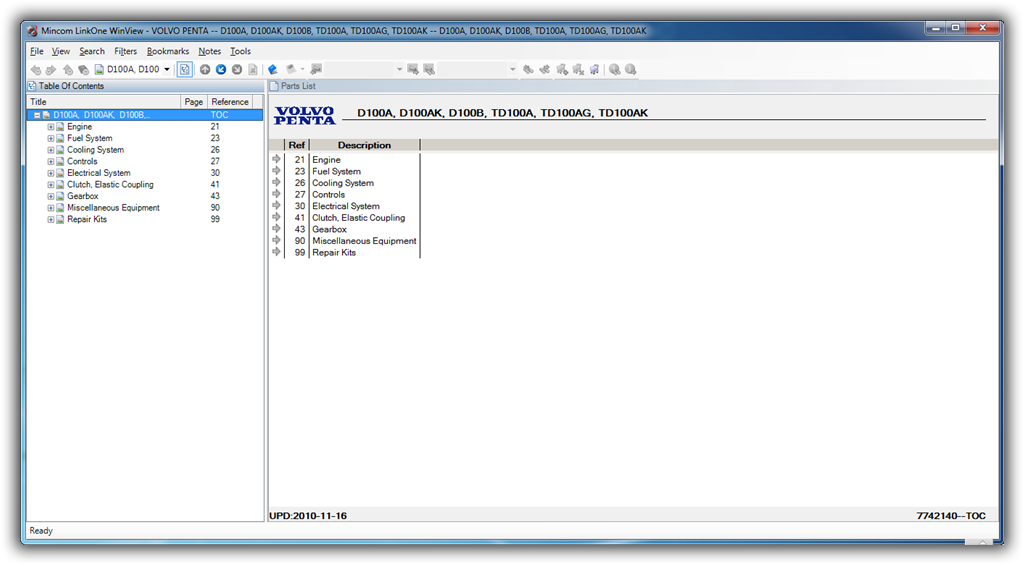The height and width of the screenshot is (565, 1024).
Task: Expand the Clutch, Elastic Coupling tree node
Action: pyautogui.click(x=50, y=185)
